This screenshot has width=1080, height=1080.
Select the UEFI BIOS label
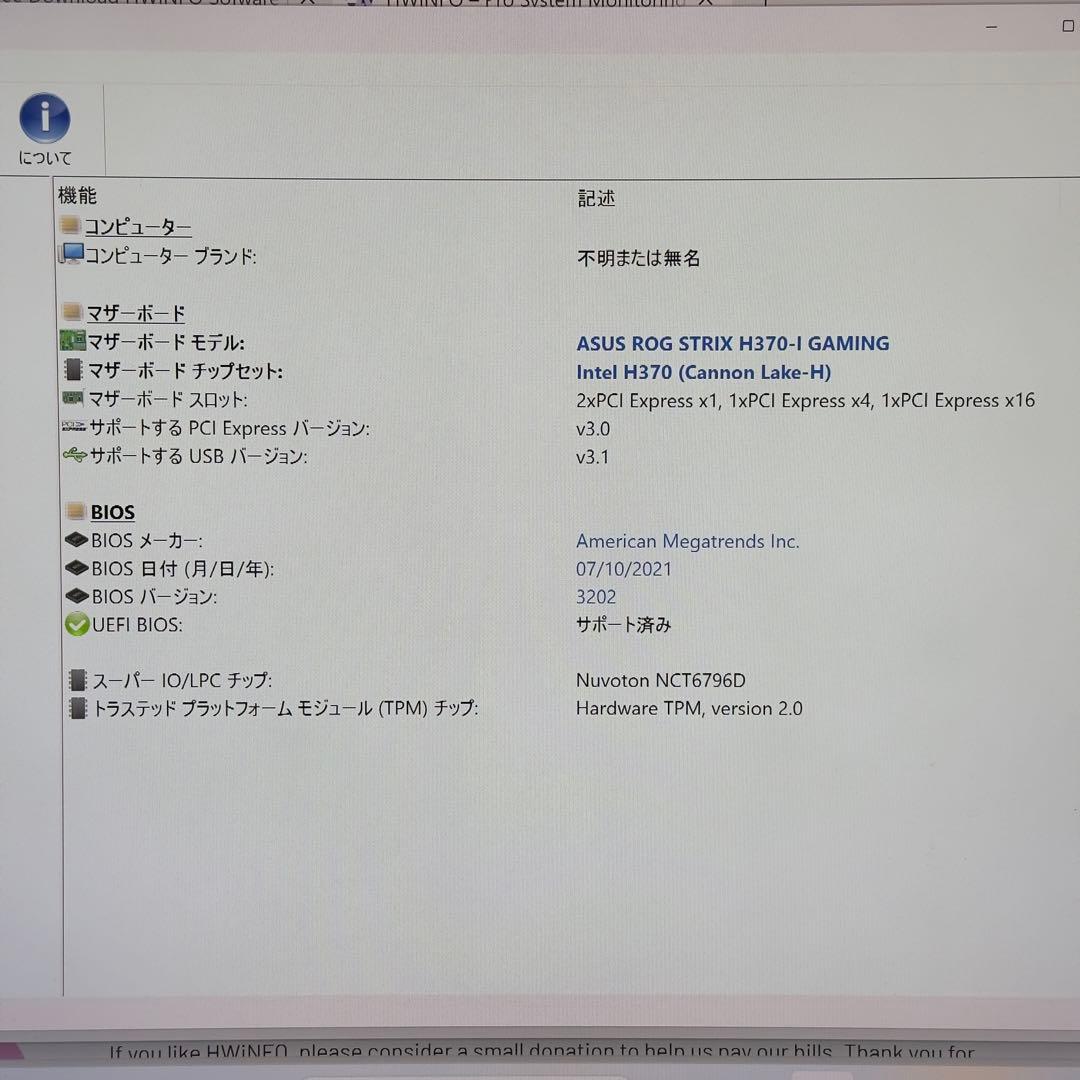[137, 625]
